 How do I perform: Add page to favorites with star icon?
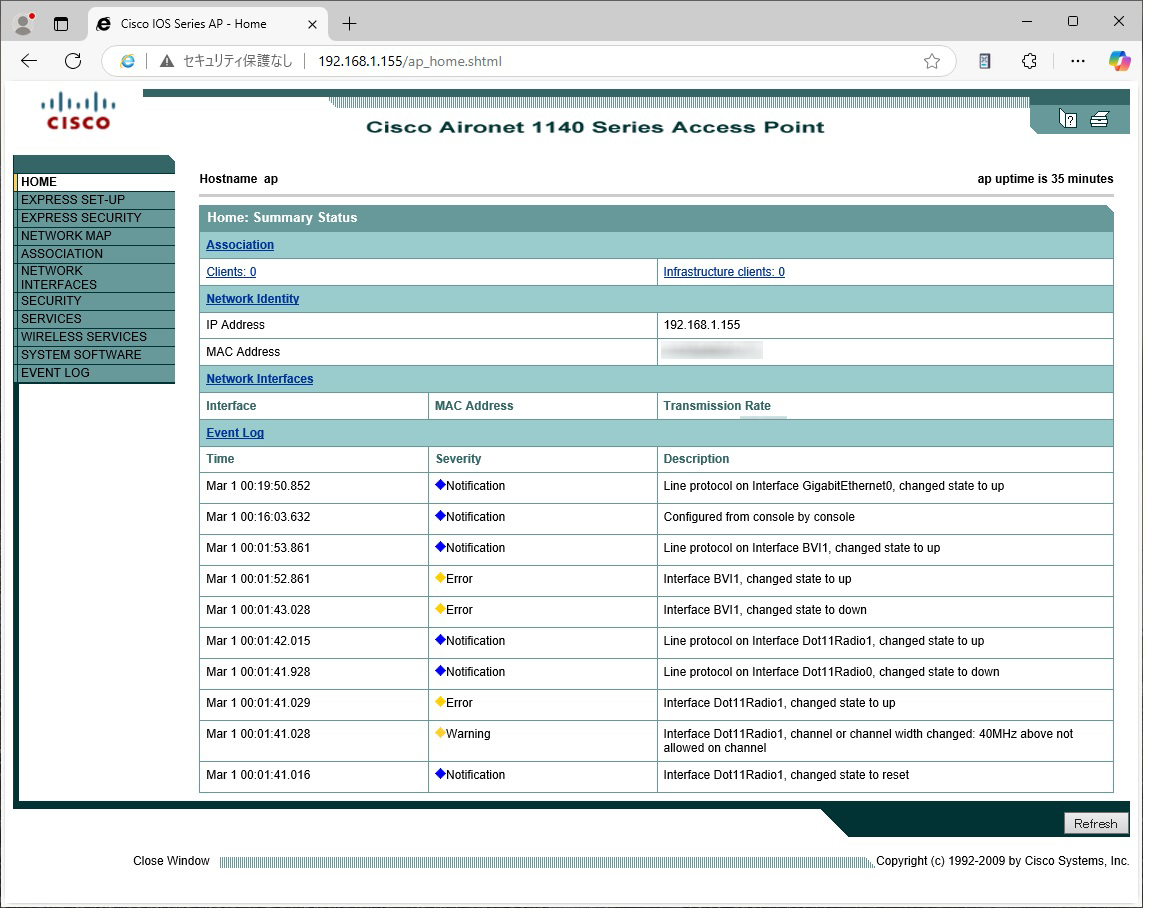click(932, 61)
